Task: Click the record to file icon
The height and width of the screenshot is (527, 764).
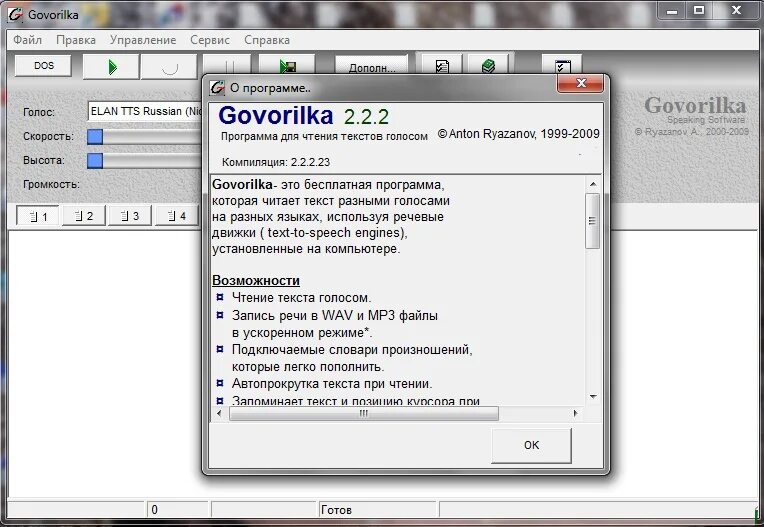Action: pyautogui.click(x=287, y=66)
